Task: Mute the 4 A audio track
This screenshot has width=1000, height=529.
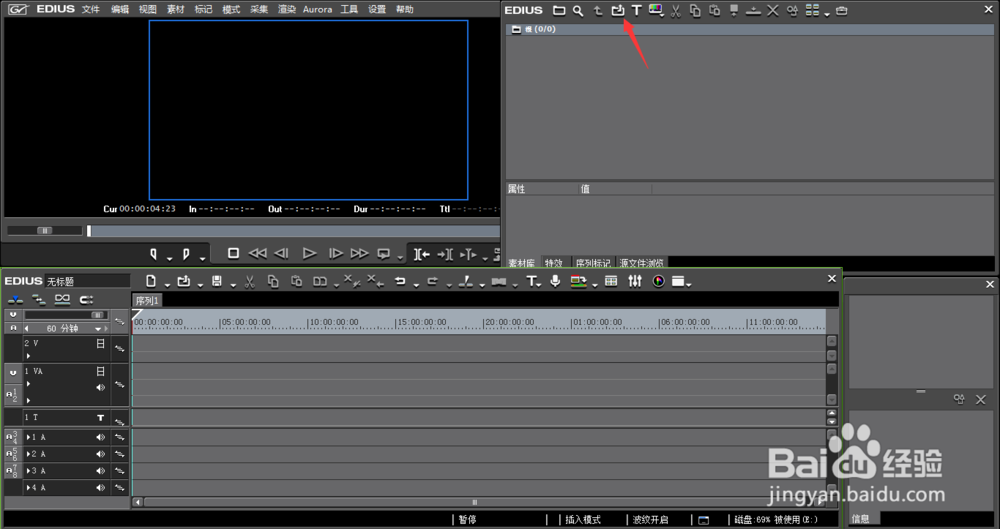Action: coord(100,488)
